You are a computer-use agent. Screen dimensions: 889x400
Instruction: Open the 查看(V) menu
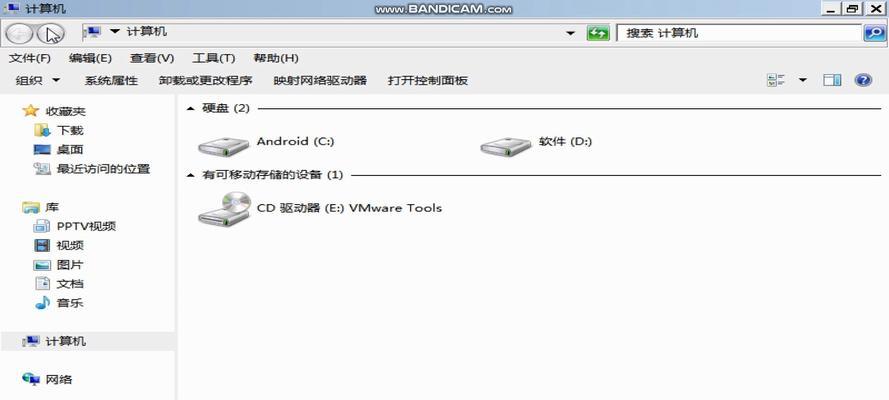[152, 58]
